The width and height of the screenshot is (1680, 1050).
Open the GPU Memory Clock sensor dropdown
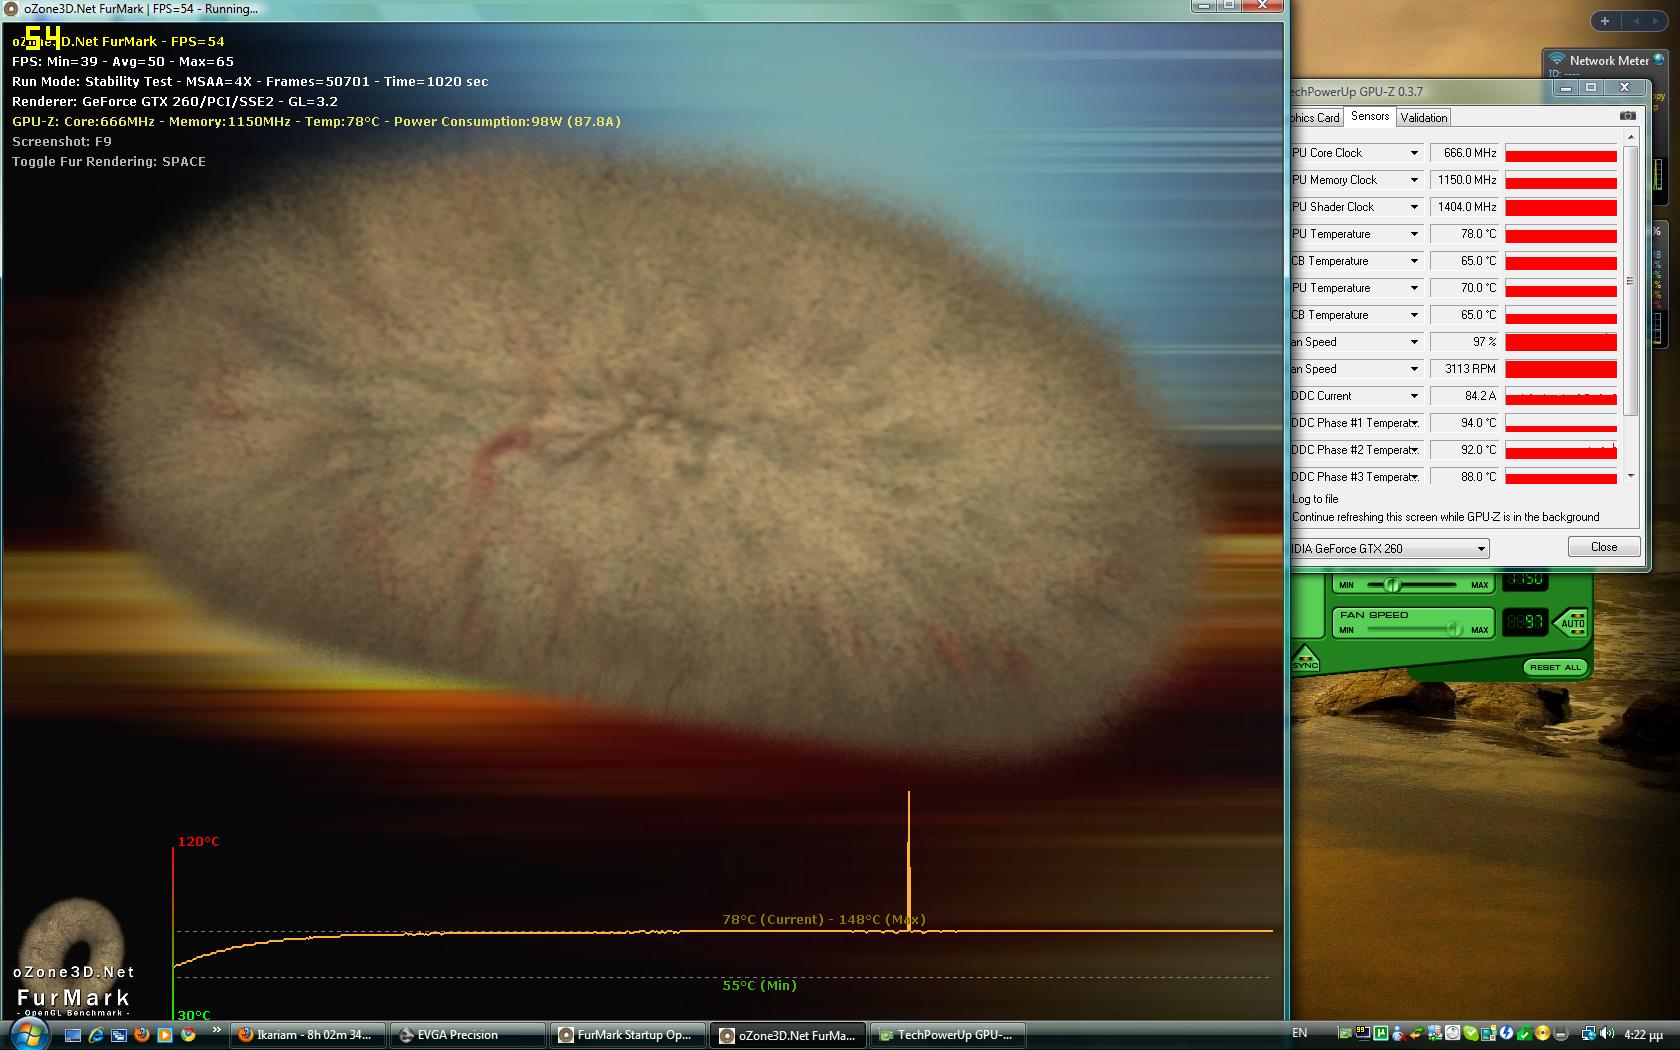1414,180
